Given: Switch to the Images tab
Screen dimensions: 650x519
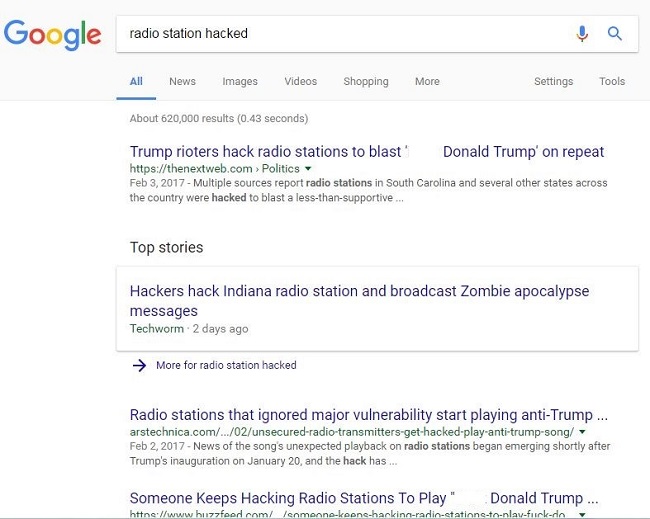Looking at the screenshot, I should coord(240,82).
